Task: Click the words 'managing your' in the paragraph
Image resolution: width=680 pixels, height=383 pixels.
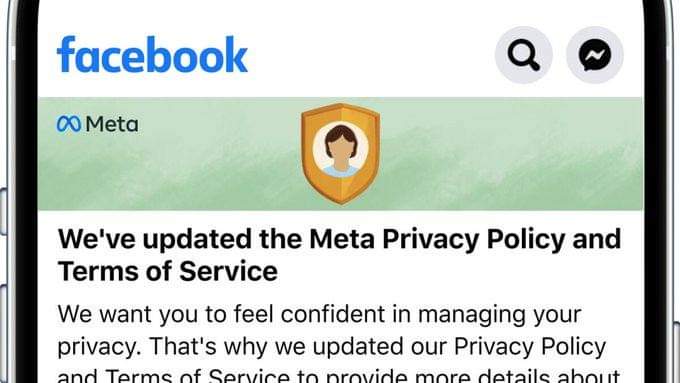Action: pos(500,315)
